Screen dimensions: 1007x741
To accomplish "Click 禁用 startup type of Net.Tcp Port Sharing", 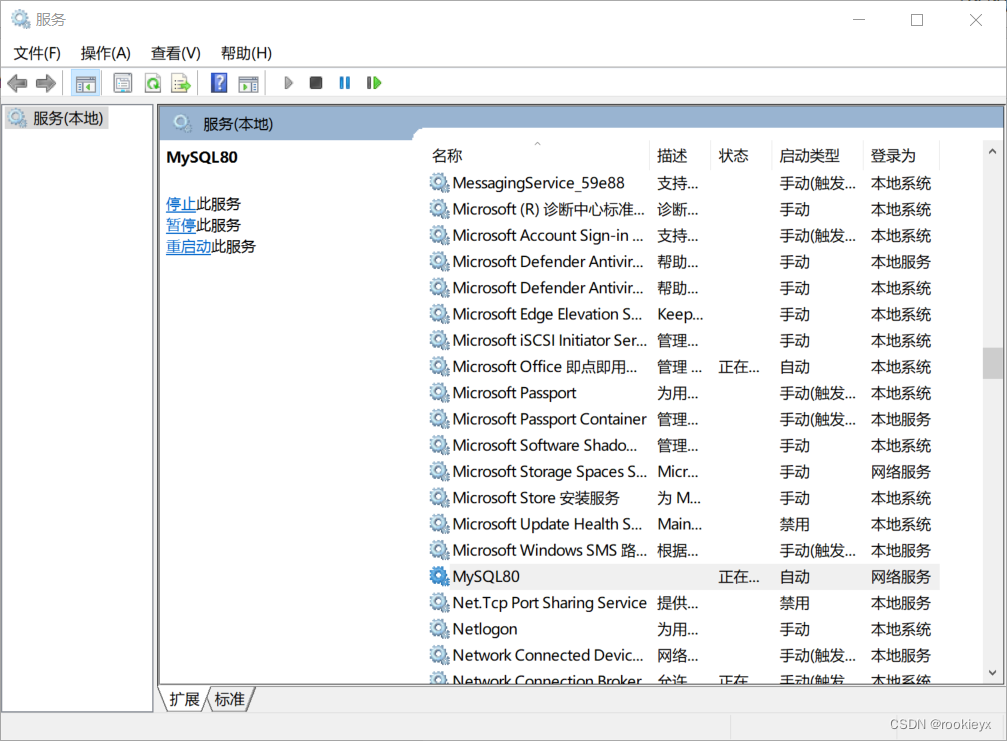I will 794,603.
